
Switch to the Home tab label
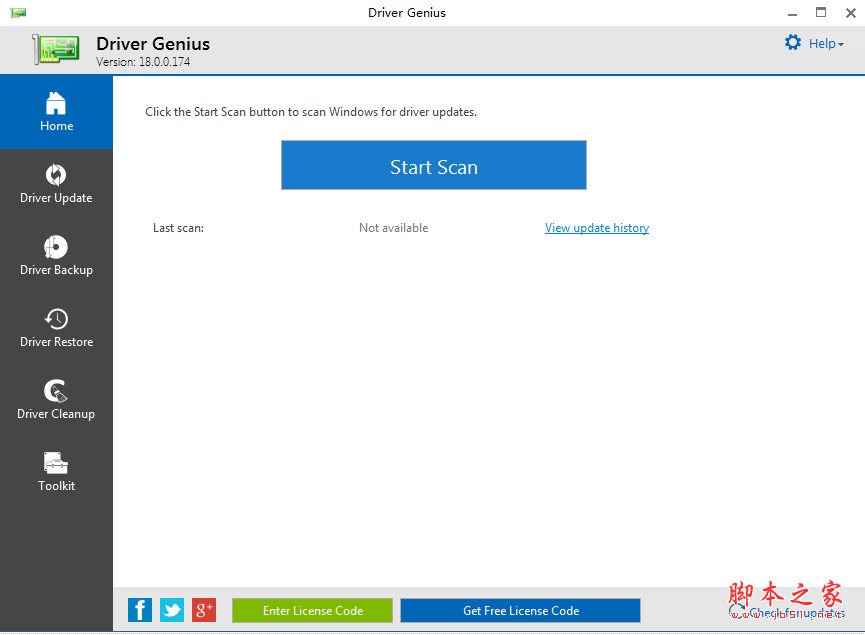click(x=56, y=126)
